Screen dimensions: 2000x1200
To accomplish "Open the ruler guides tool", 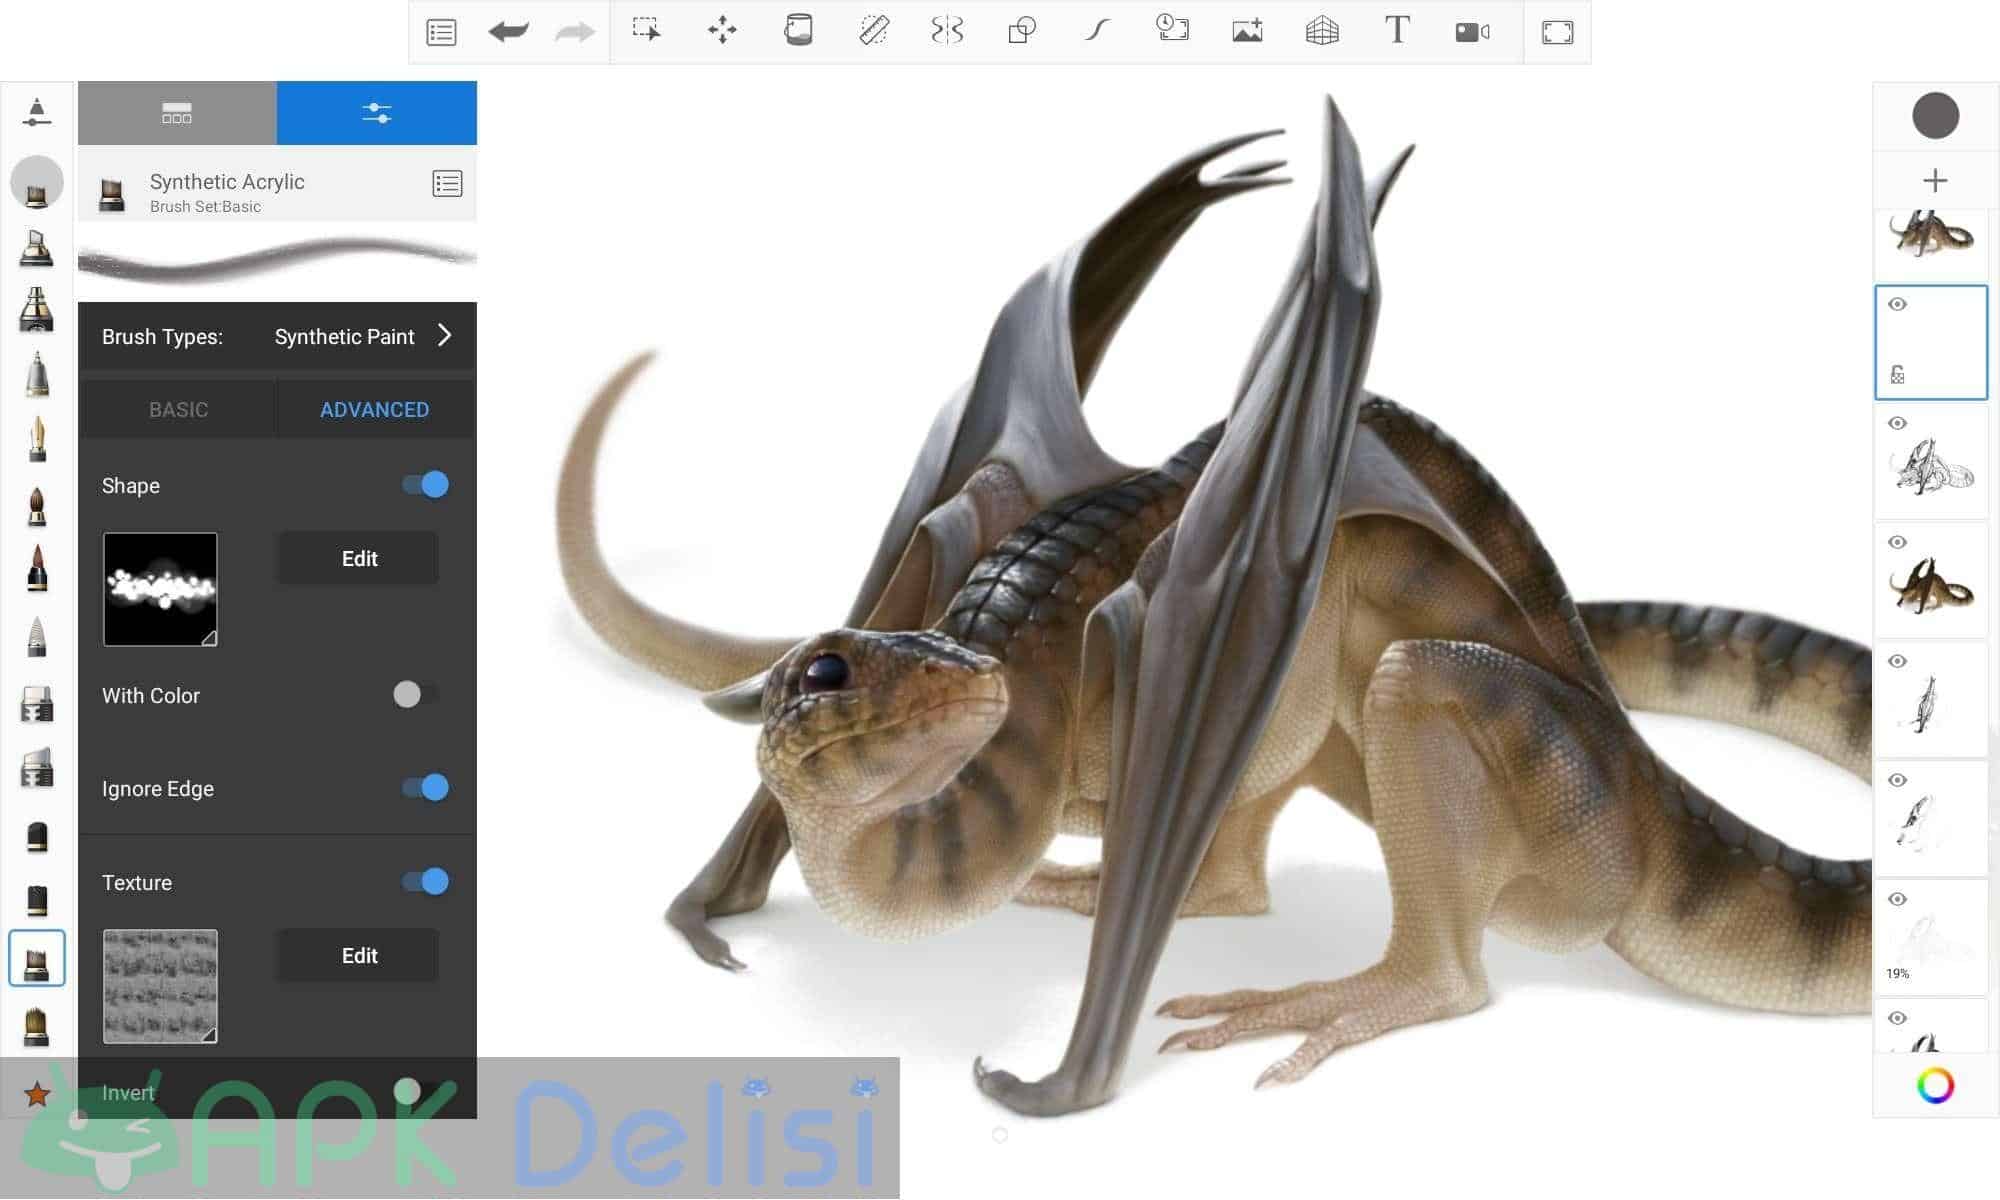I will (x=873, y=30).
